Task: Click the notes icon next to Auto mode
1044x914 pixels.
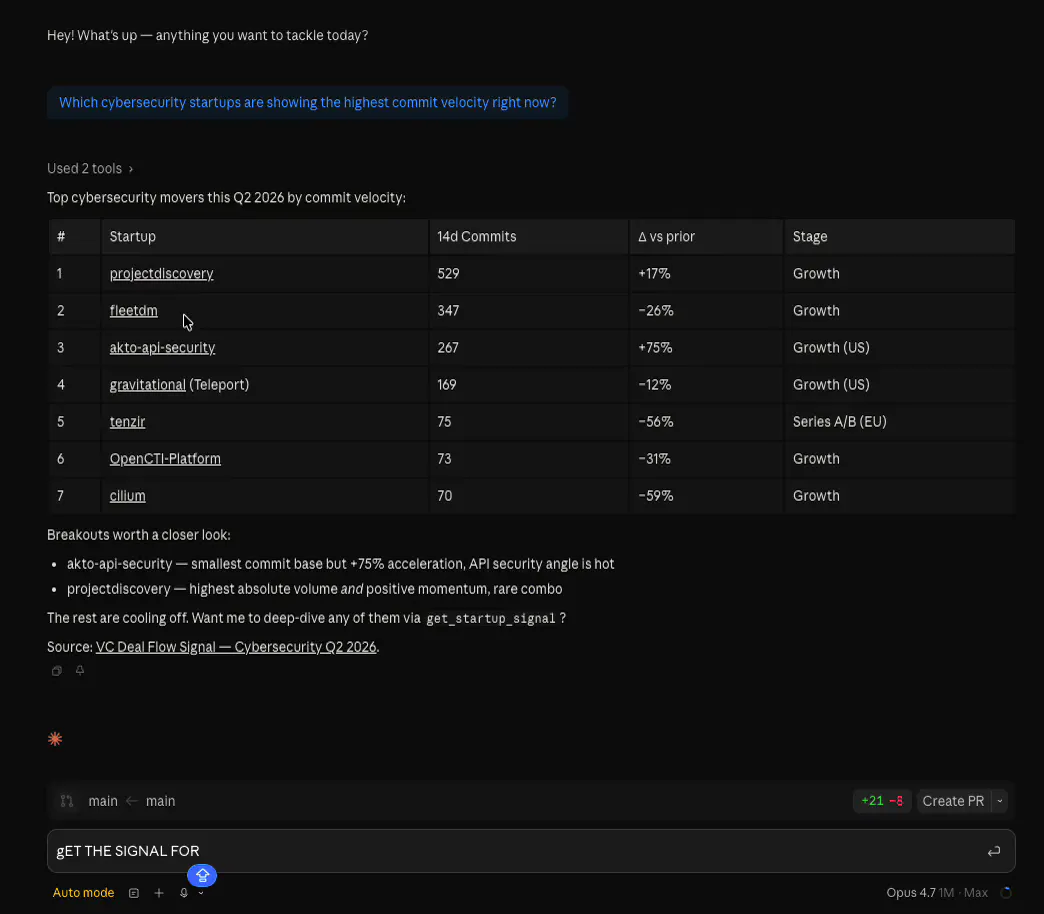Action: [134, 893]
